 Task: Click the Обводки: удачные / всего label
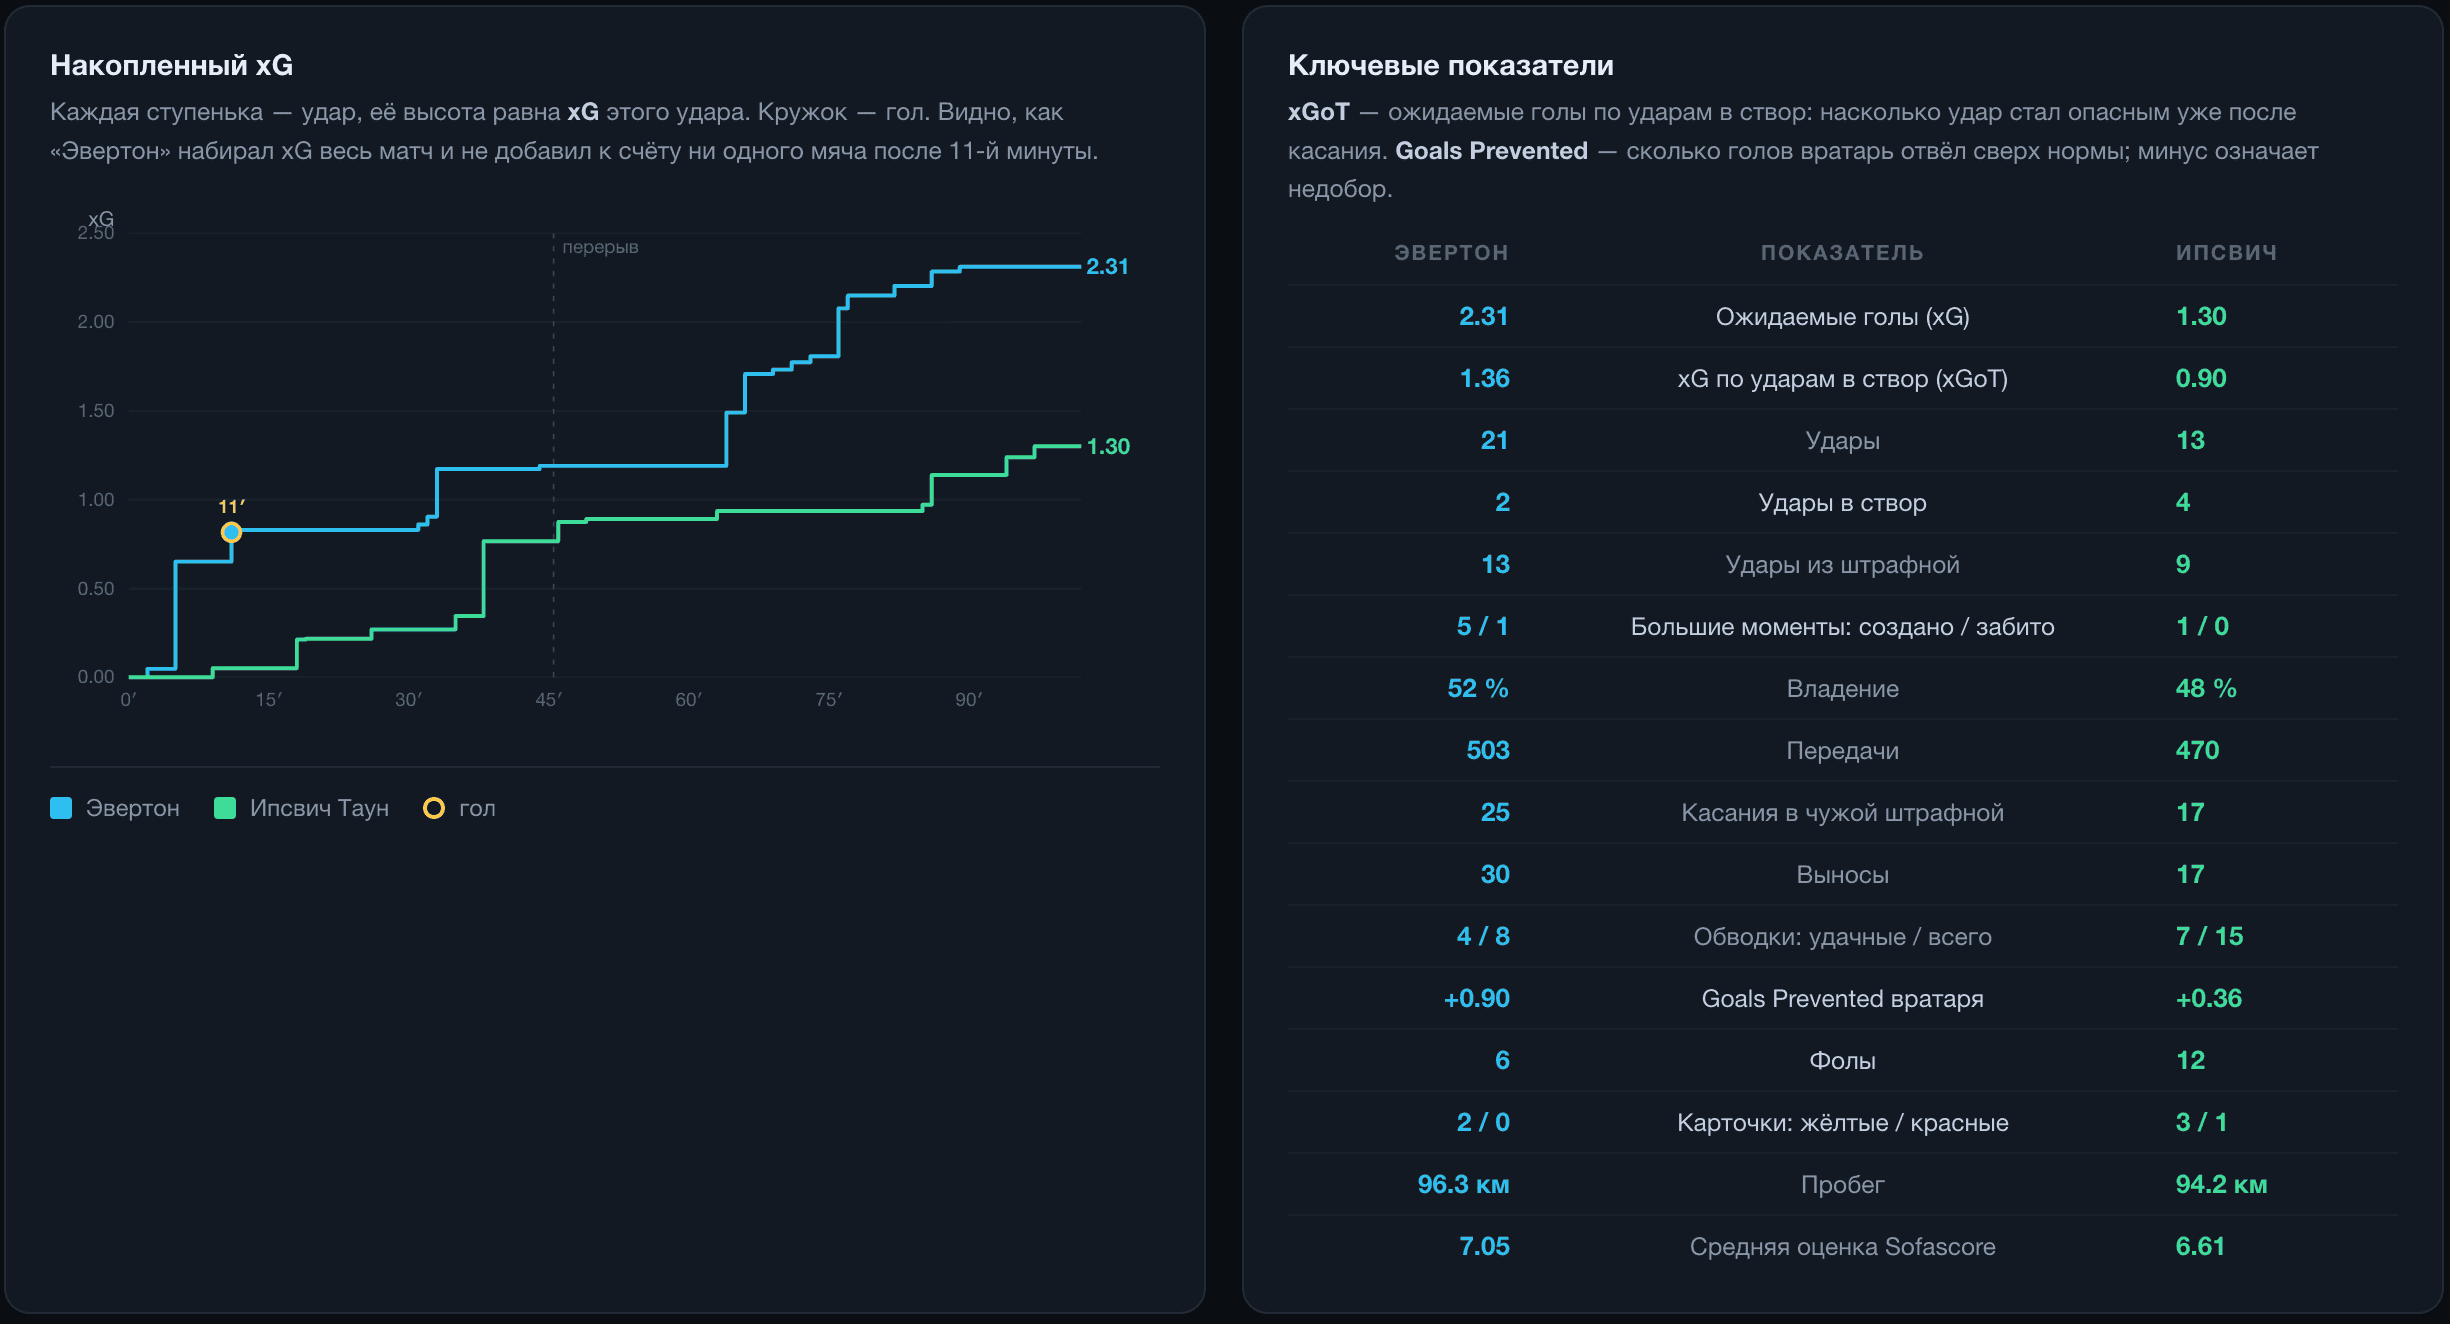1842,937
